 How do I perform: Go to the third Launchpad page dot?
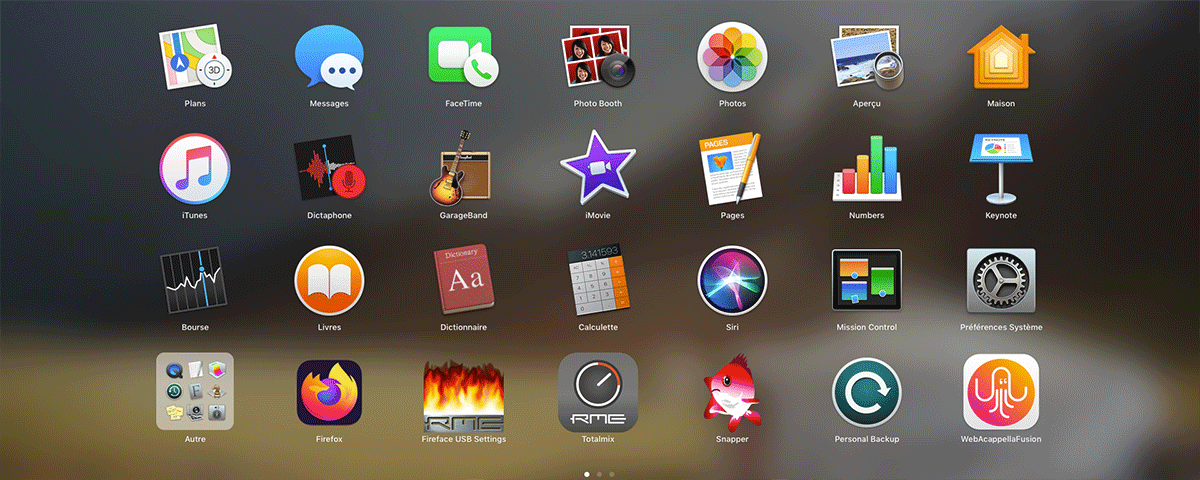(612, 473)
